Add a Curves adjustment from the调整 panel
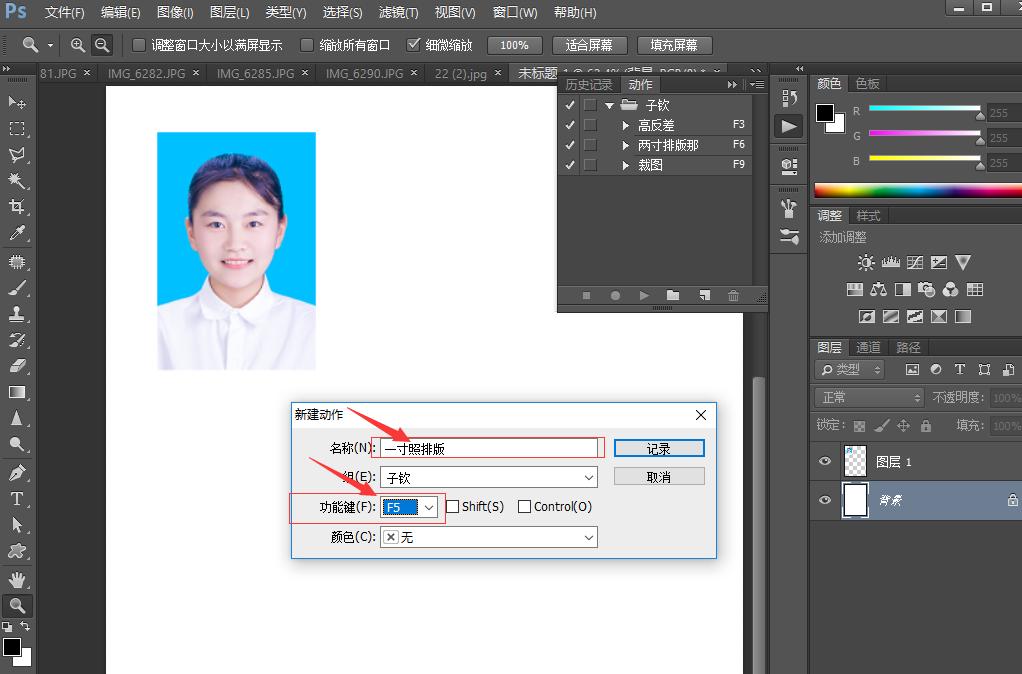The image size is (1022, 674). pyautogui.click(x=913, y=262)
